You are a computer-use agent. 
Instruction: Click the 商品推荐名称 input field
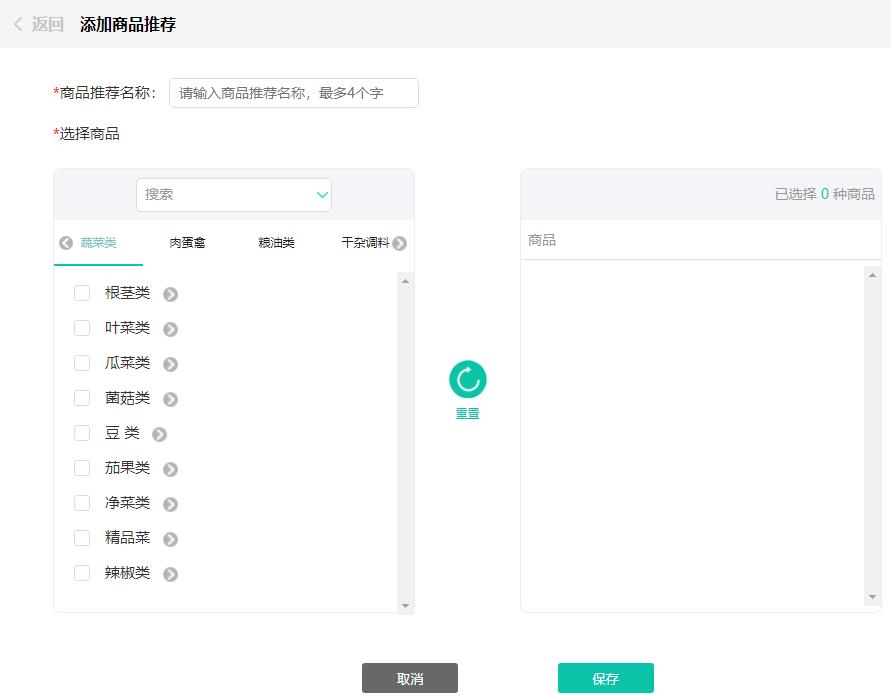293,93
